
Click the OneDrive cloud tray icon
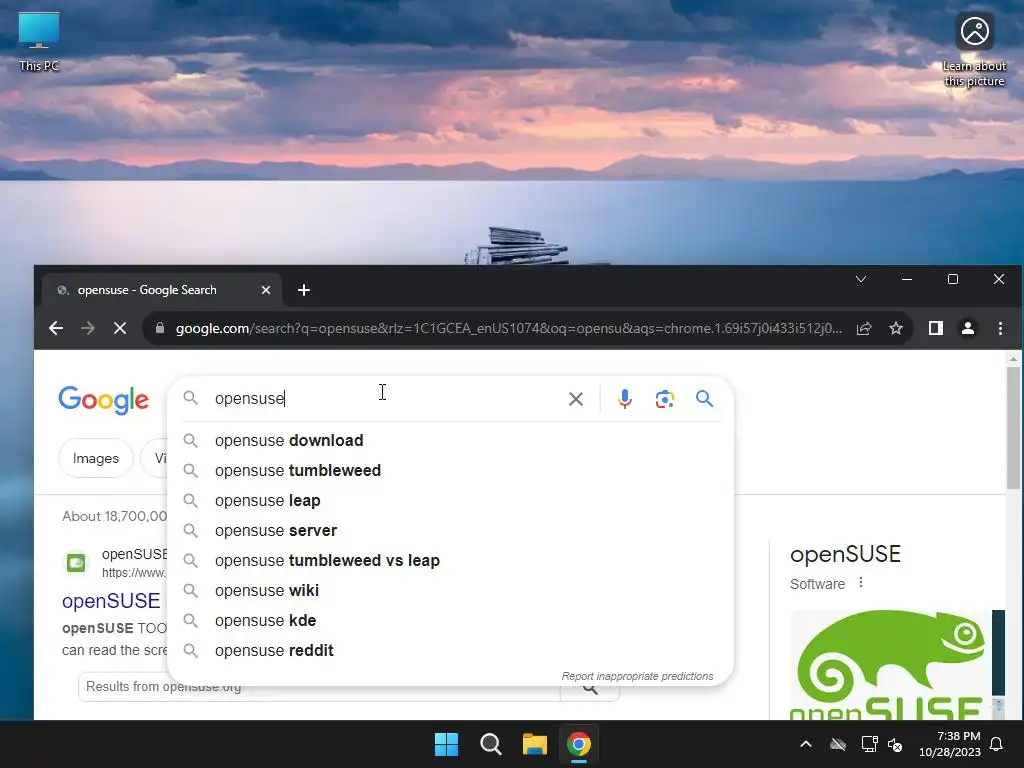coord(838,744)
